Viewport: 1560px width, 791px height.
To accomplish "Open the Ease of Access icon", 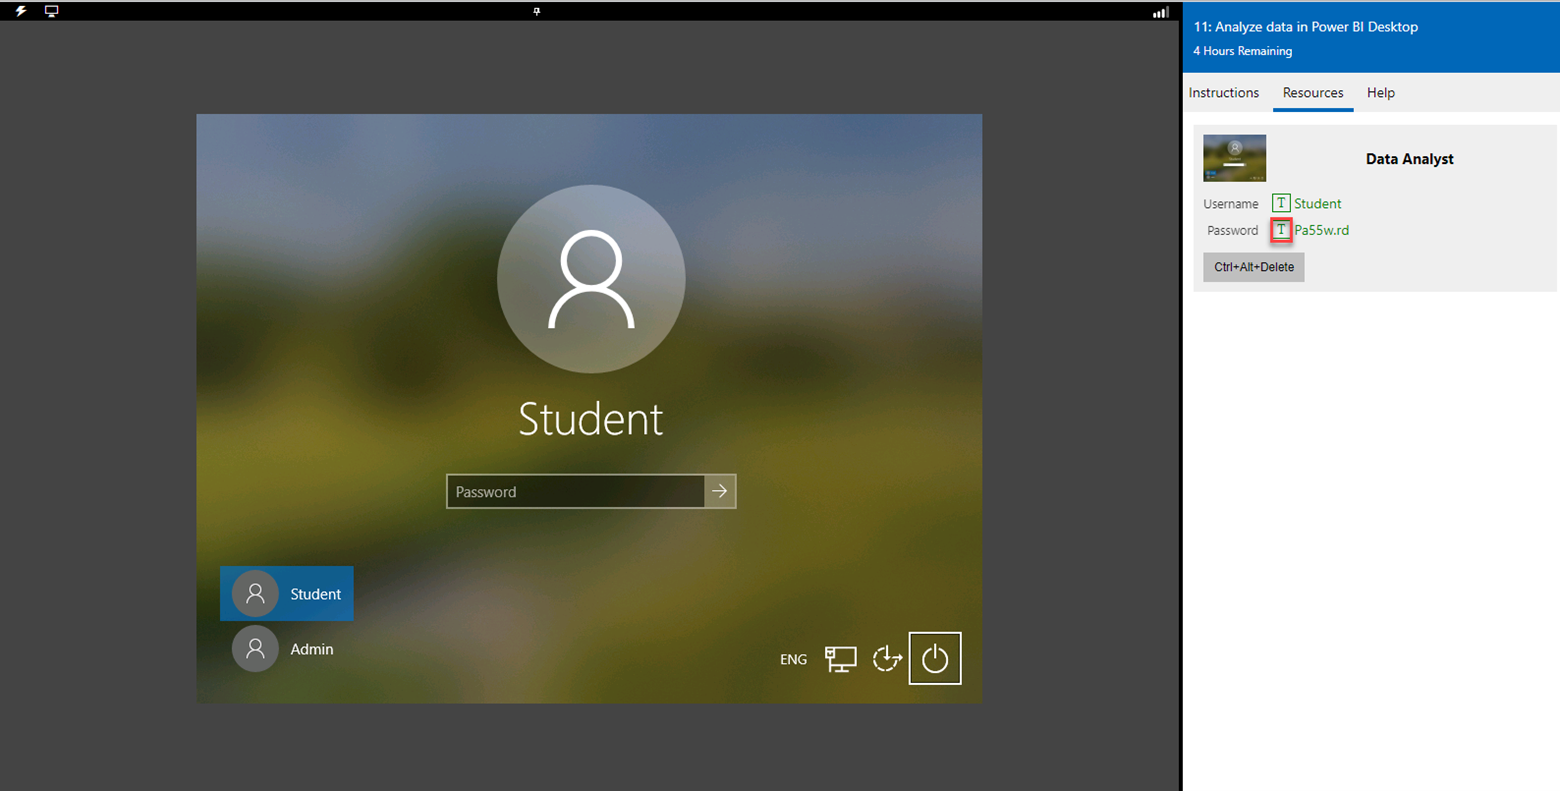I will tap(887, 658).
